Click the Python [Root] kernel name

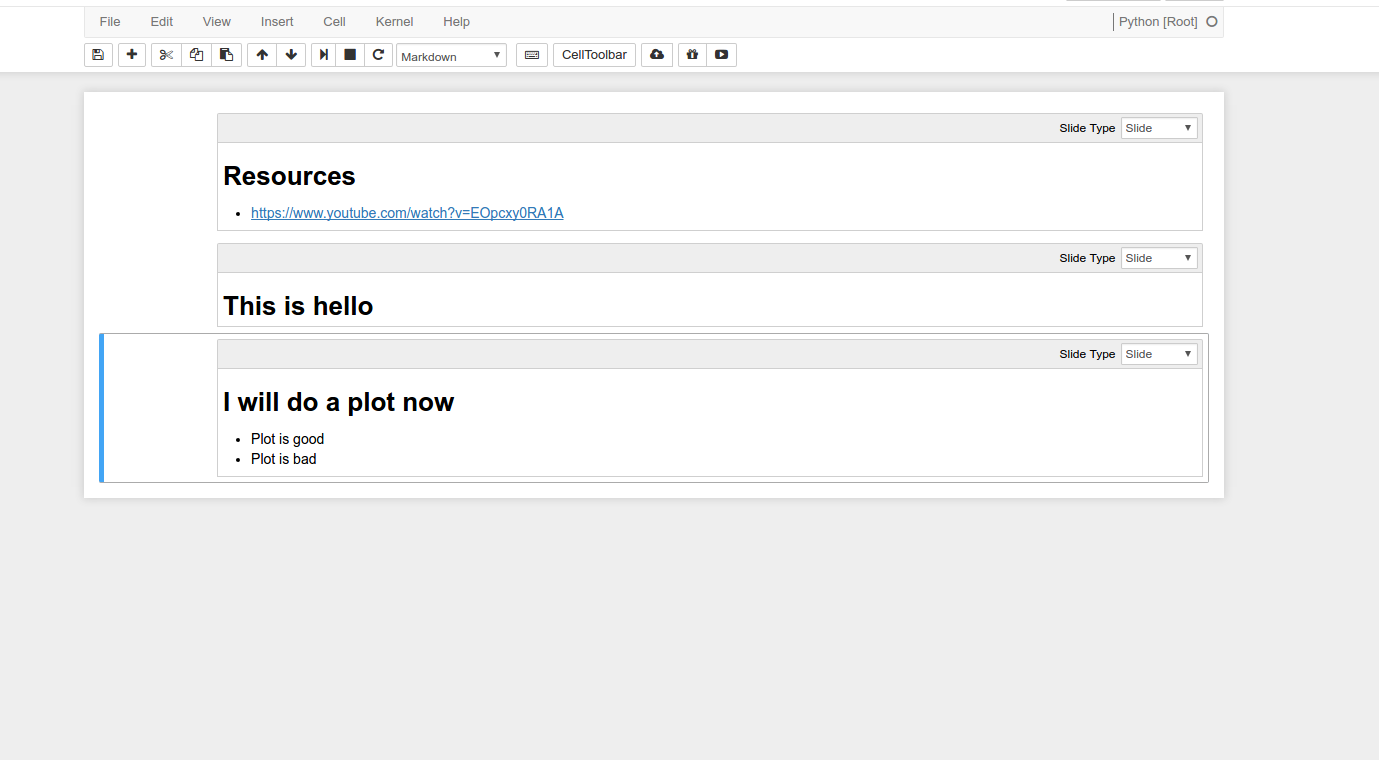pyautogui.click(x=1158, y=21)
